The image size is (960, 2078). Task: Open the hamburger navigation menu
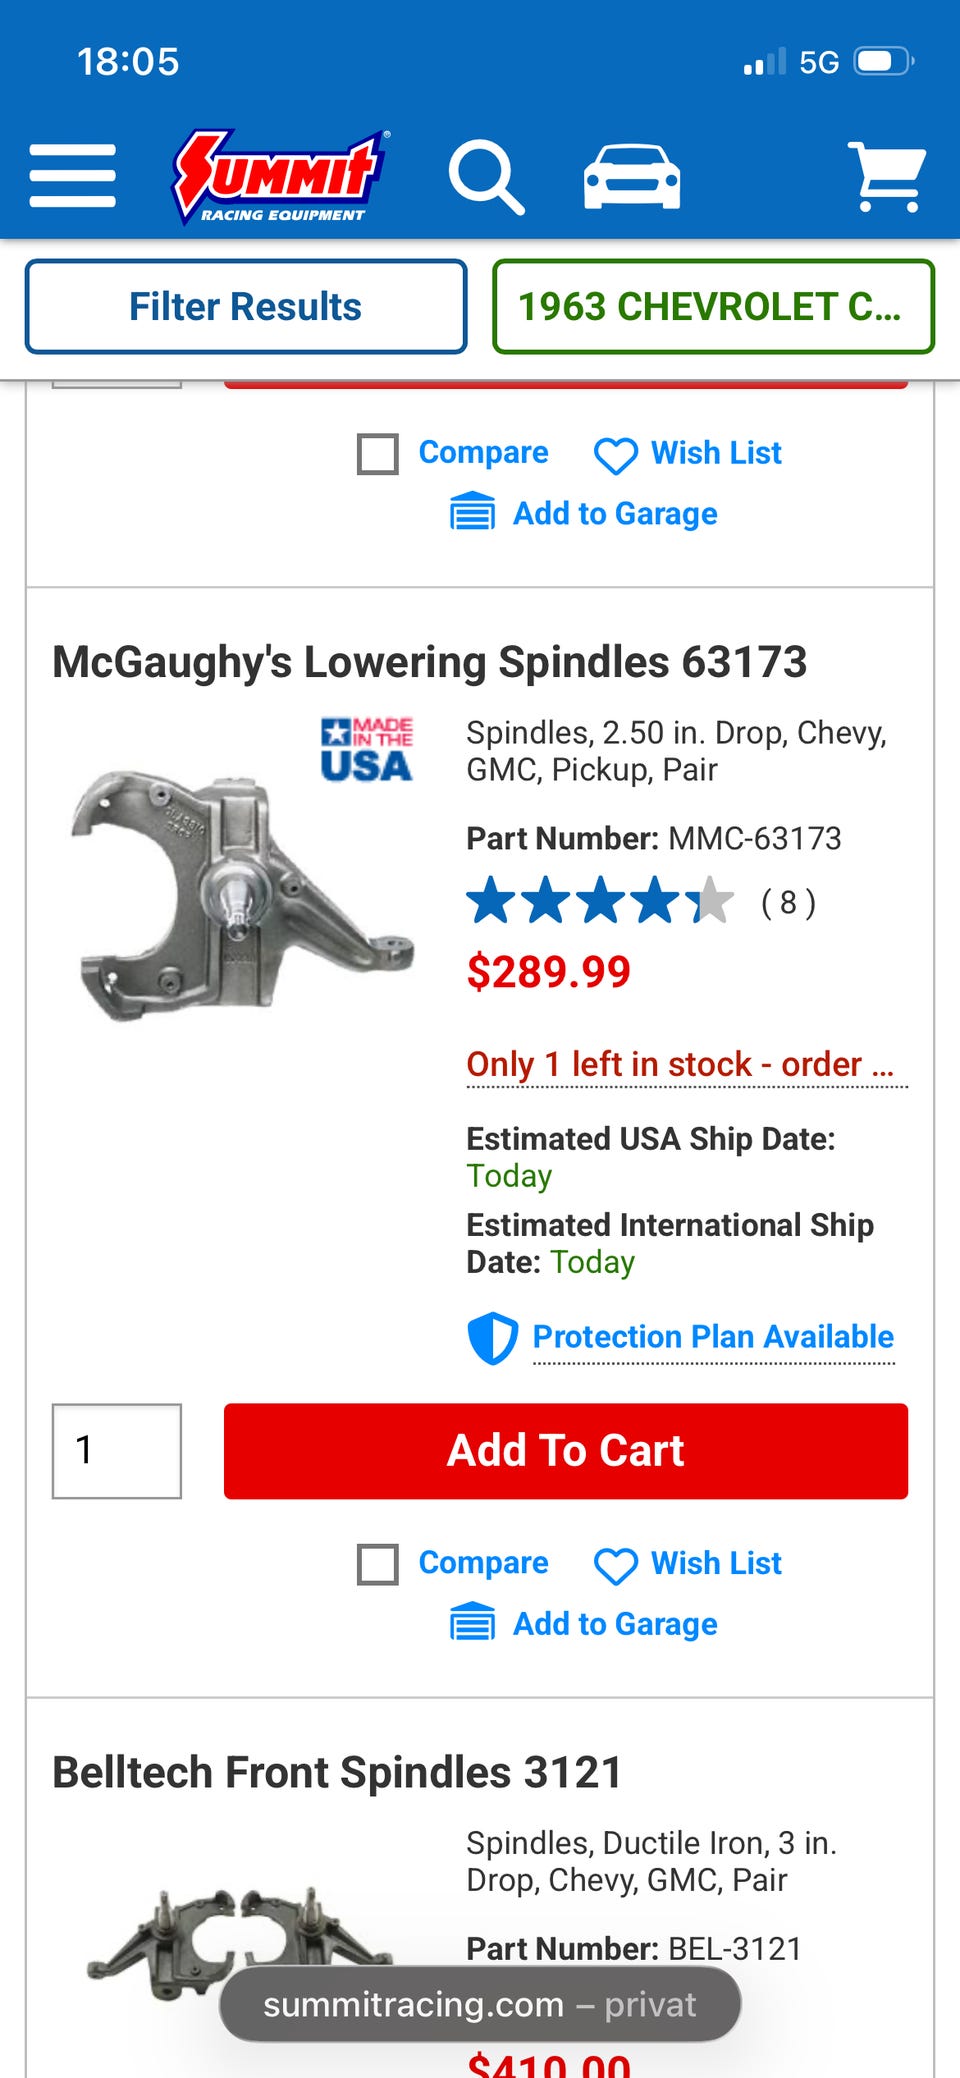(73, 176)
